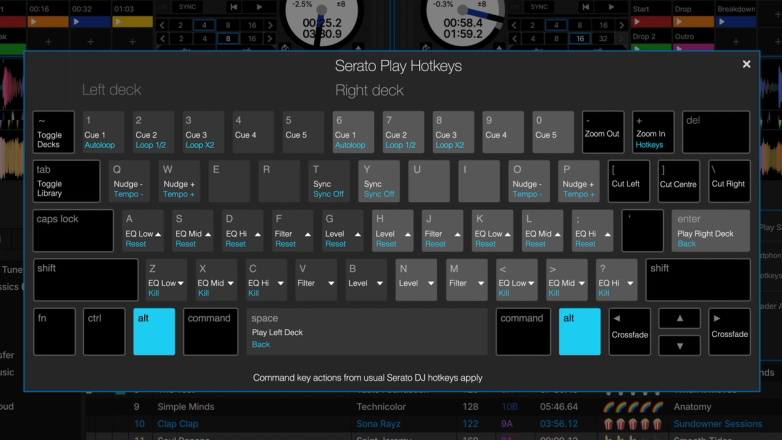Screen dimensions: 782x440
Task: Click the Cut Right backslash key
Action: (729, 181)
